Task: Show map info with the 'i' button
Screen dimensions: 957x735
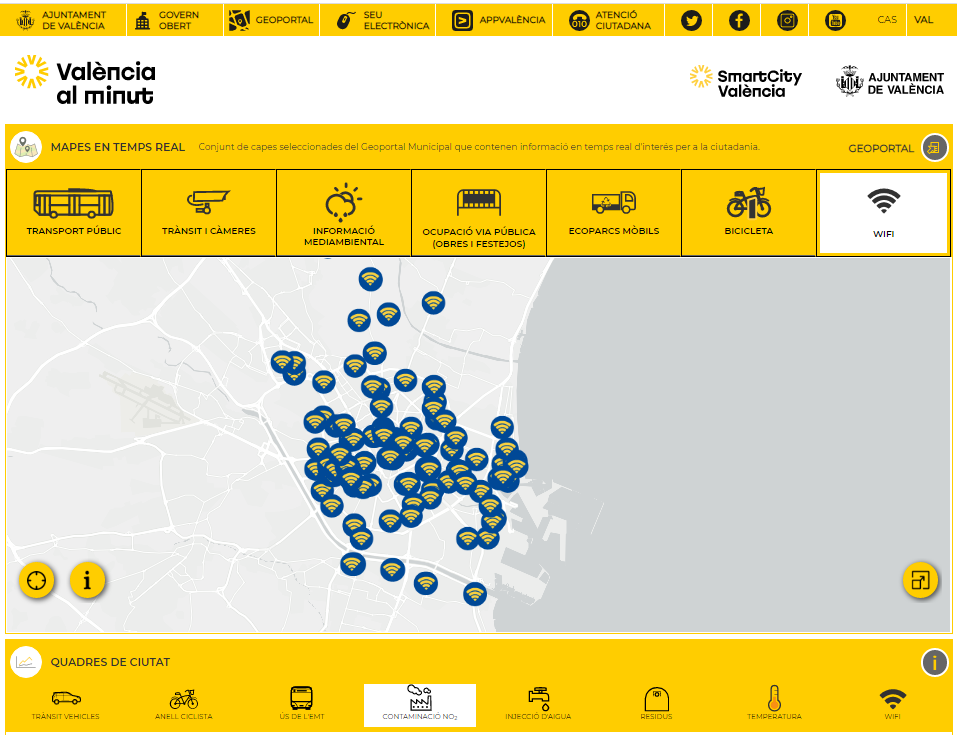Action: pyautogui.click(x=87, y=580)
